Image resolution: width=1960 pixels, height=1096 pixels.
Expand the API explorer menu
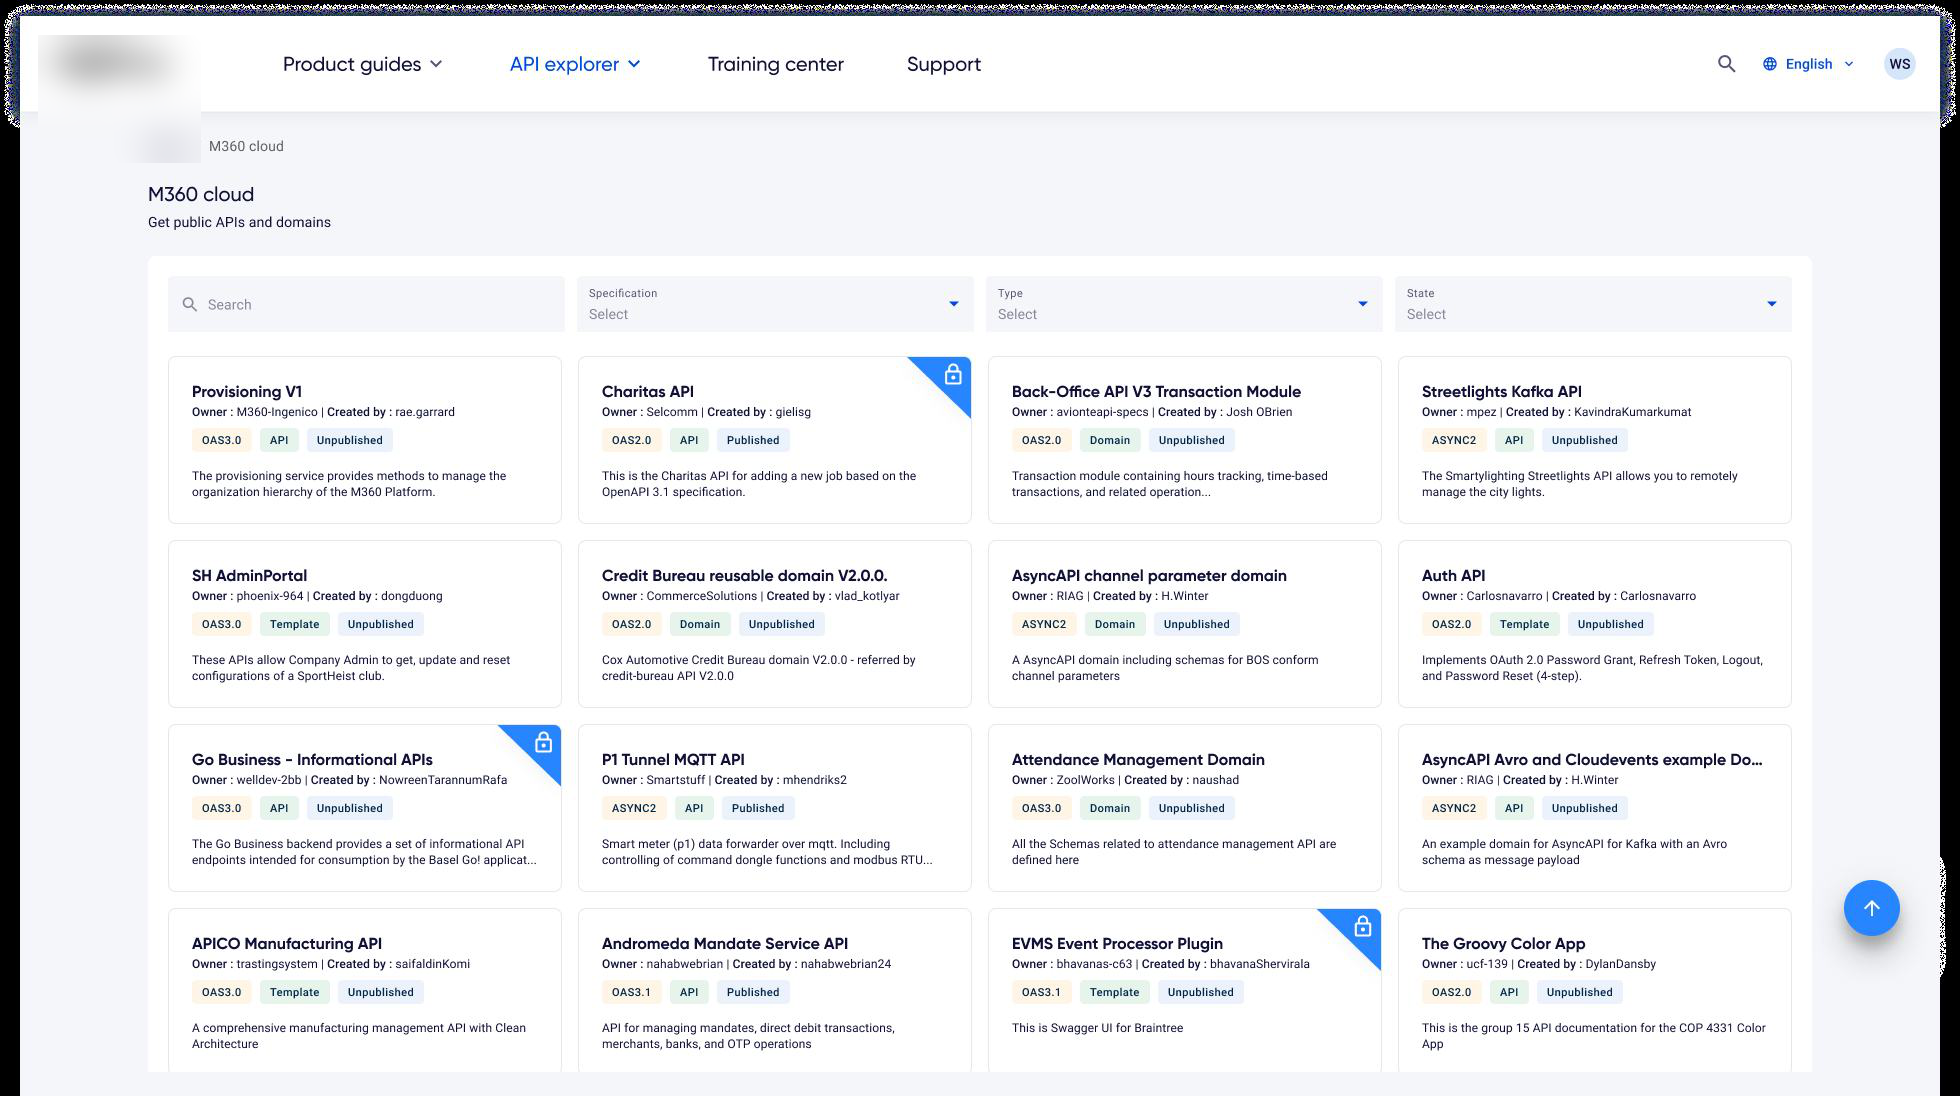575,64
